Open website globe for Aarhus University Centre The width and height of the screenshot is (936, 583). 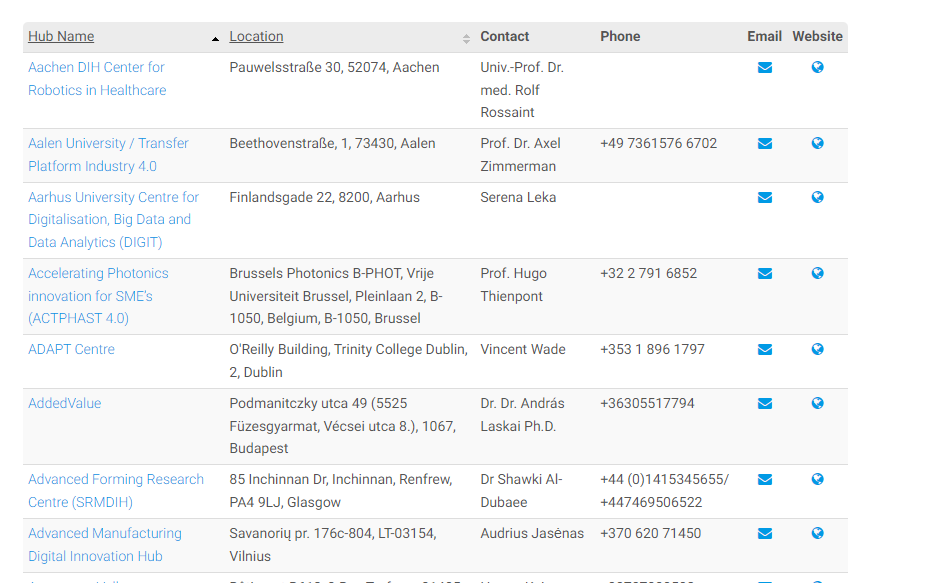(817, 198)
